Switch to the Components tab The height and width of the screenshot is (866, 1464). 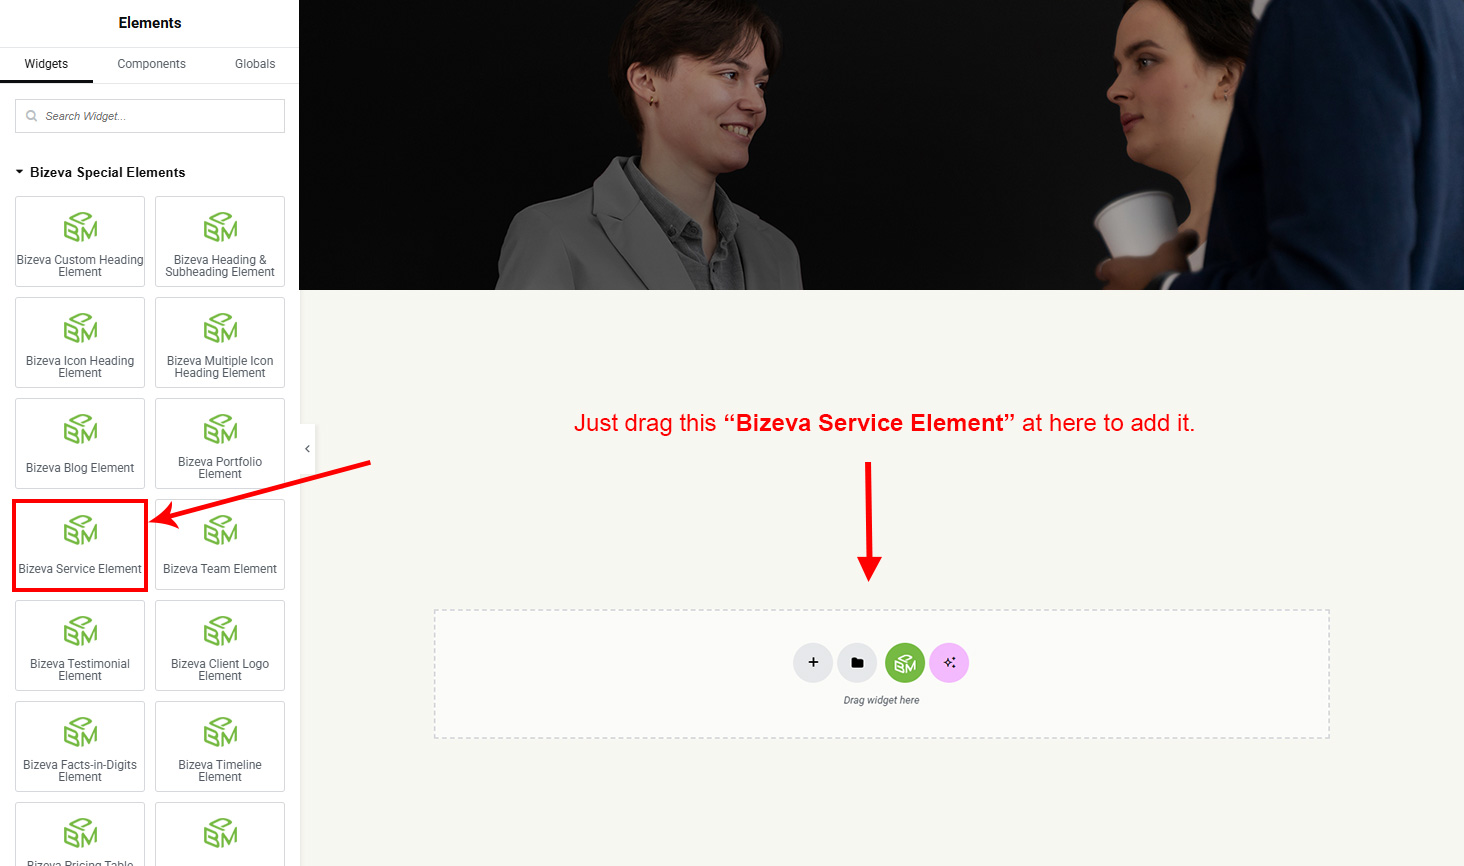(x=151, y=64)
